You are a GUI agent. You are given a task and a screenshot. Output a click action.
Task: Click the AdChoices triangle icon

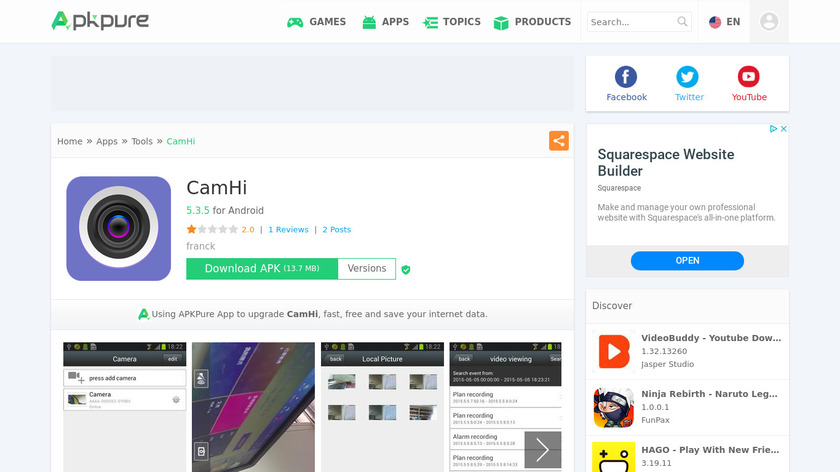point(773,129)
